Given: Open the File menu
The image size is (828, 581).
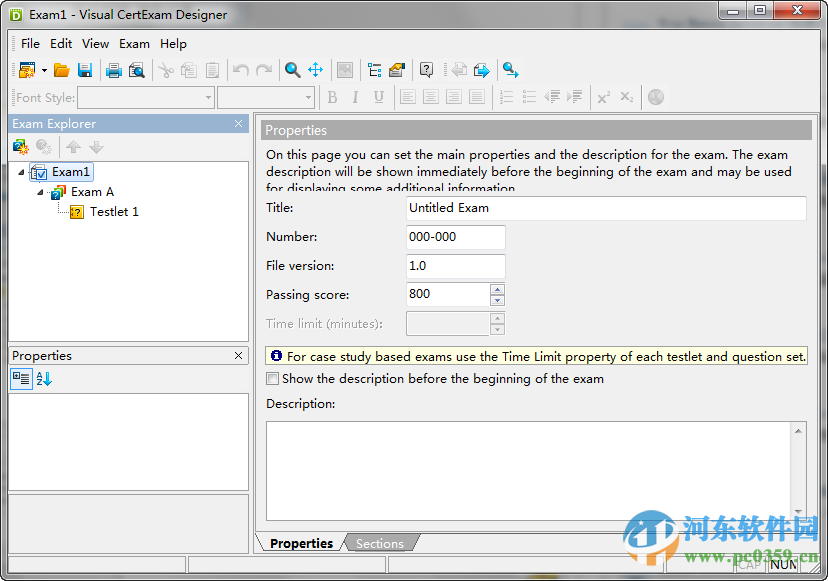Looking at the screenshot, I should (x=30, y=44).
